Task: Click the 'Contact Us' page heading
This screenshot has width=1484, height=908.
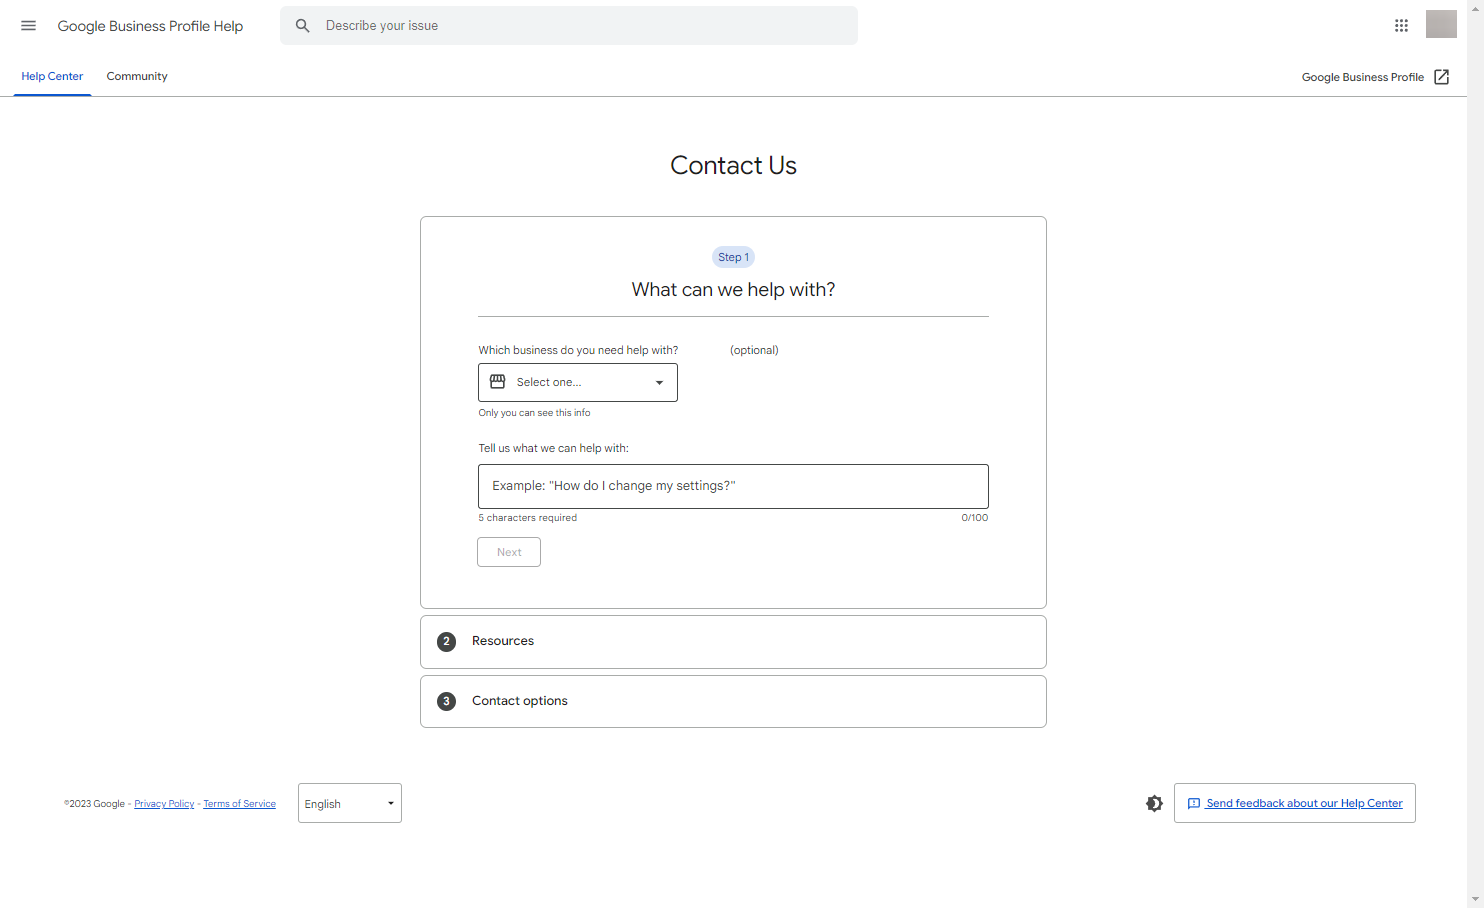Action: [x=733, y=166]
